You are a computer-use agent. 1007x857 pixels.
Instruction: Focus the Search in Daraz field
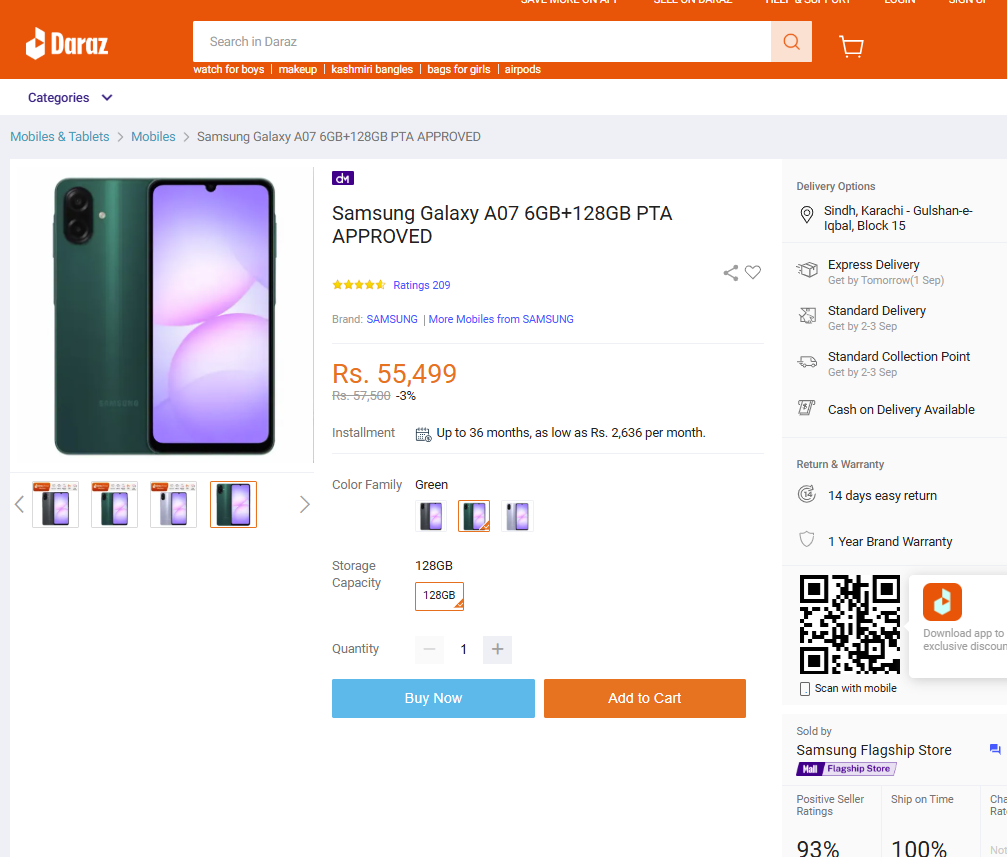[482, 42]
